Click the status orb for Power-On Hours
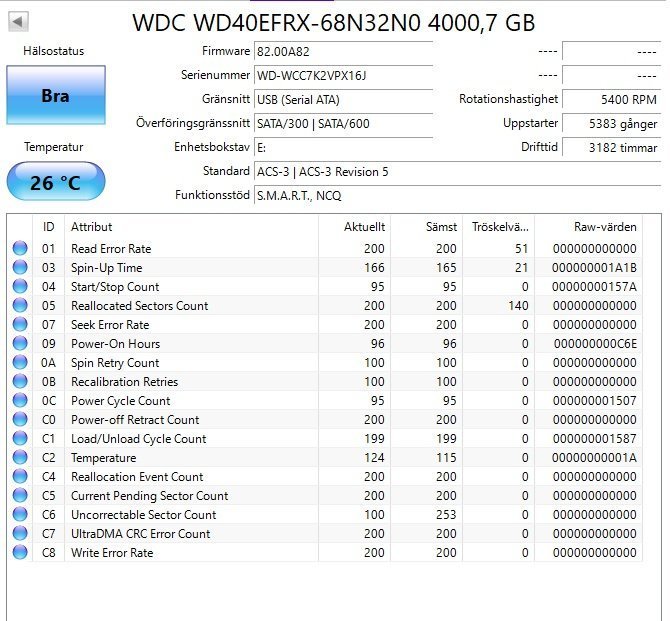670x621 pixels. [x=20, y=344]
